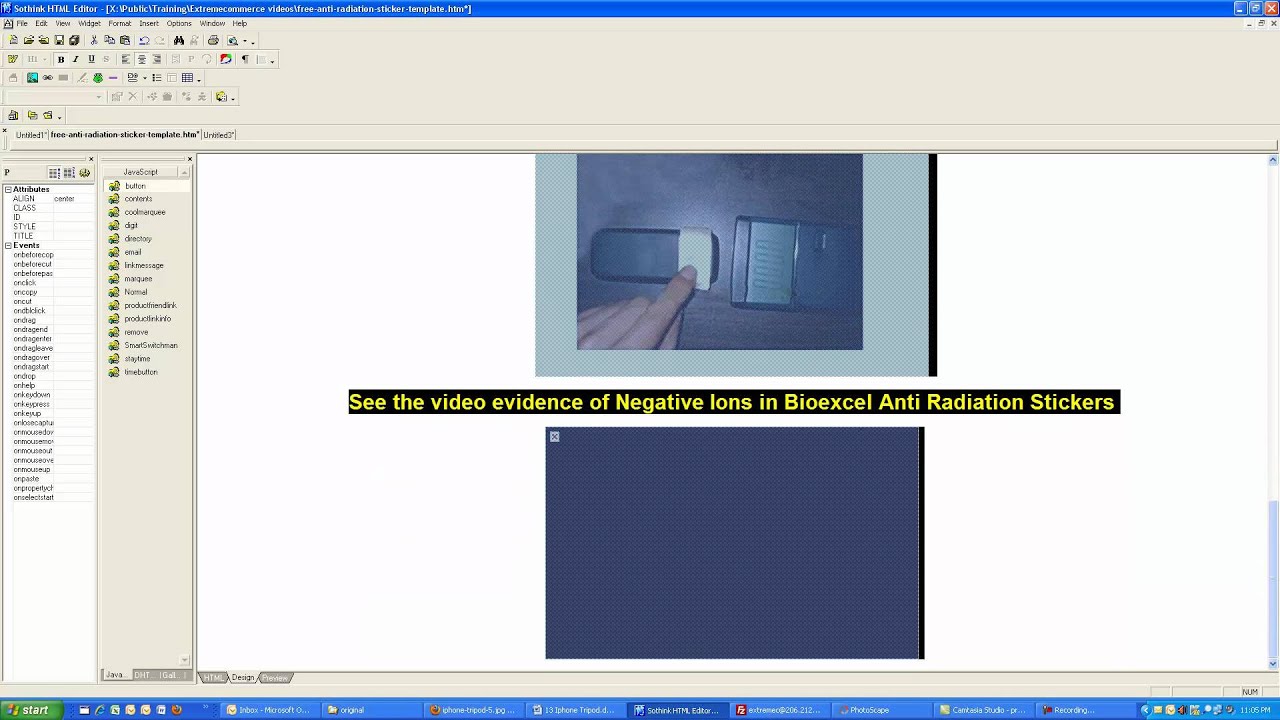Screen dimensions: 1280x720
Task: Click the phone video thumbnail image
Action: coord(720,252)
